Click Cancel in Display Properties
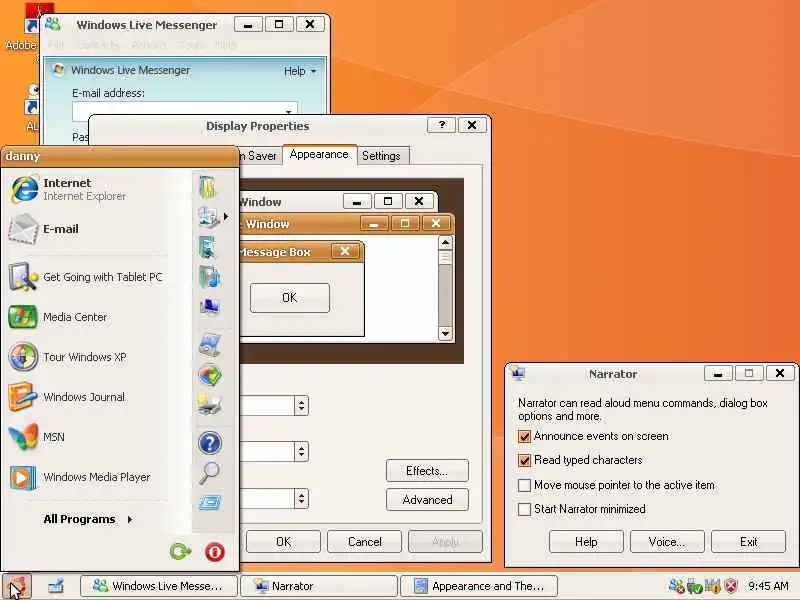The image size is (800, 600). click(x=364, y=541)
